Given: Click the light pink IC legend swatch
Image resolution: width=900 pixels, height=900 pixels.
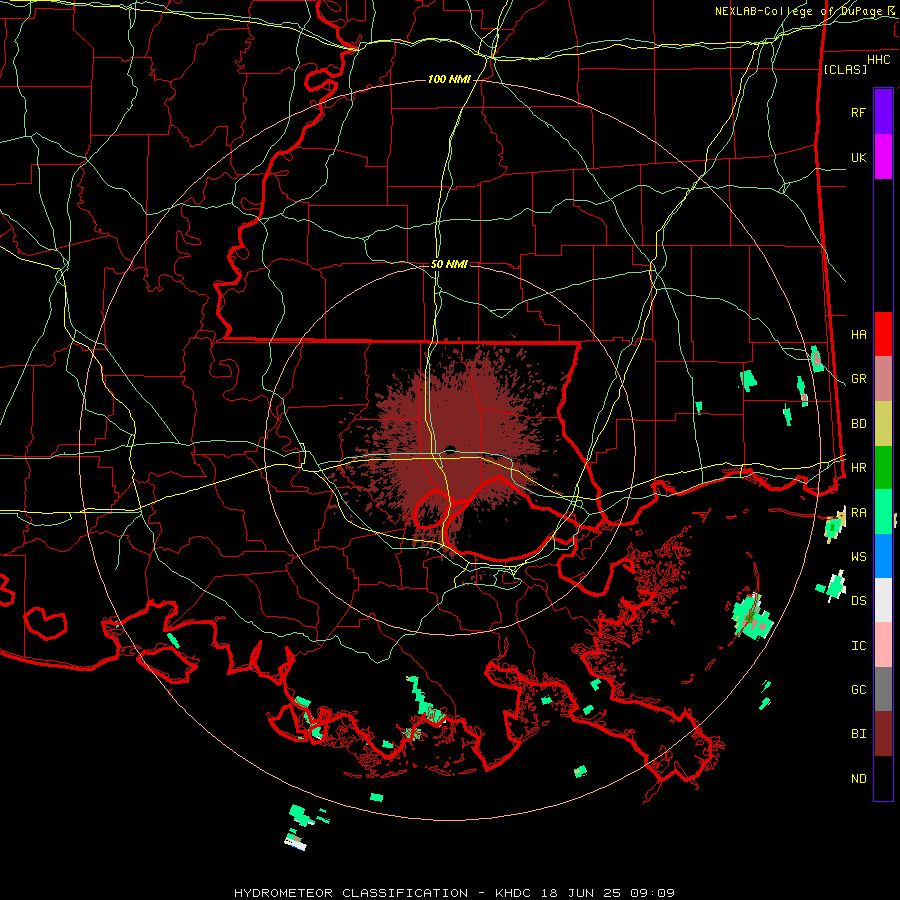Looking at the screenshot, I should point(883,645).
